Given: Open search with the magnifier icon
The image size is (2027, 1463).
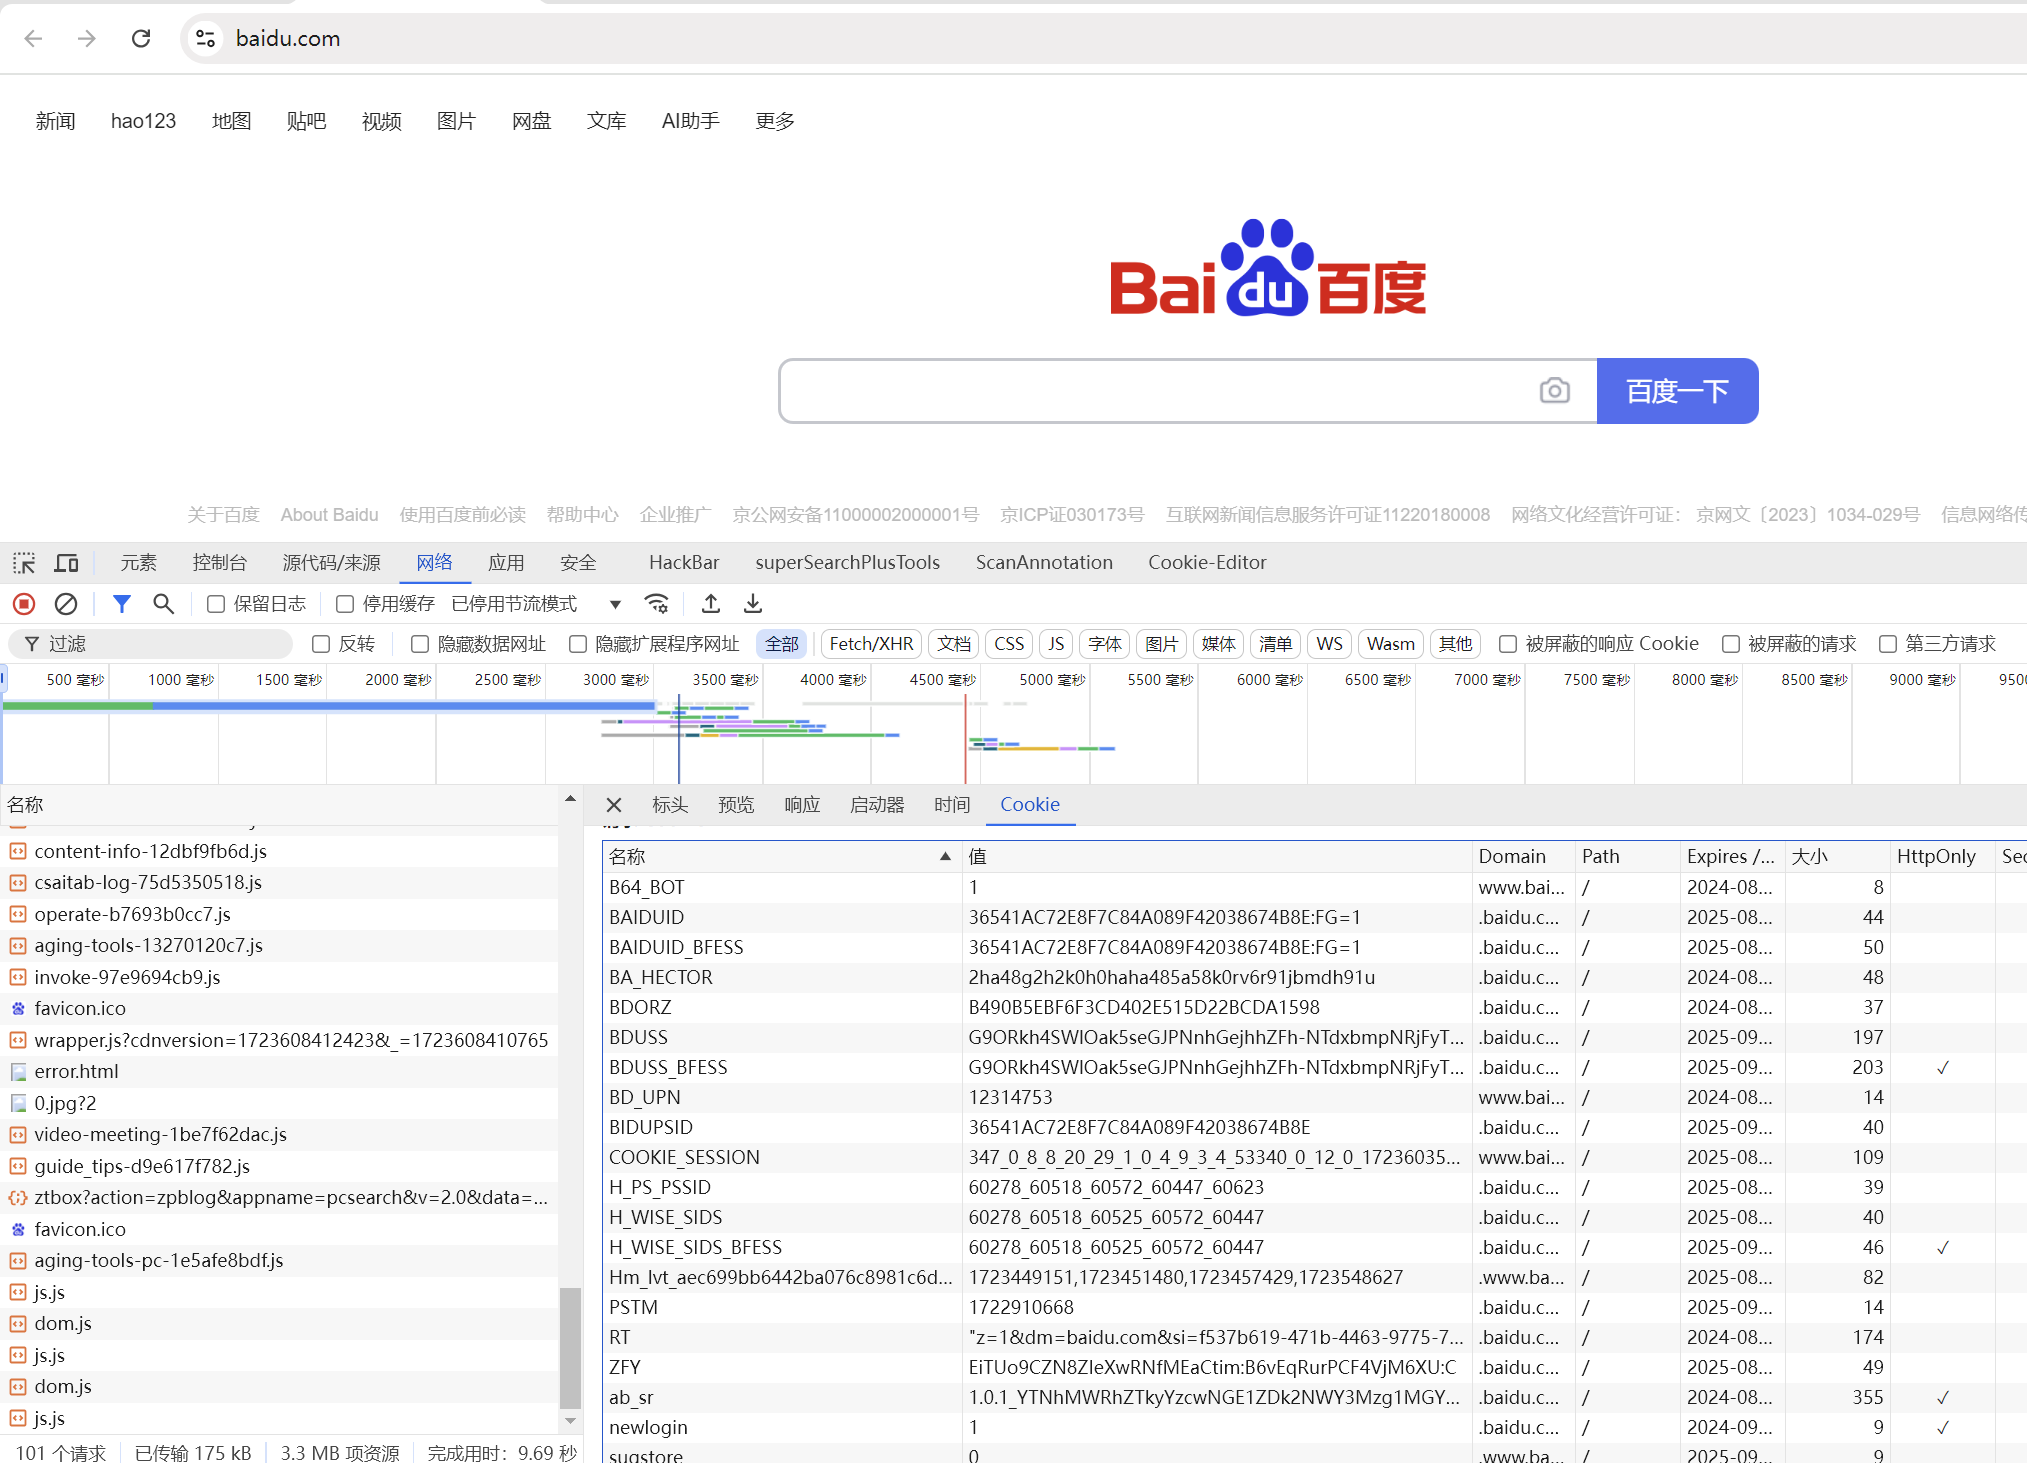Looking at the screenshot, I should pyautogui.click(x=163, y=604).
